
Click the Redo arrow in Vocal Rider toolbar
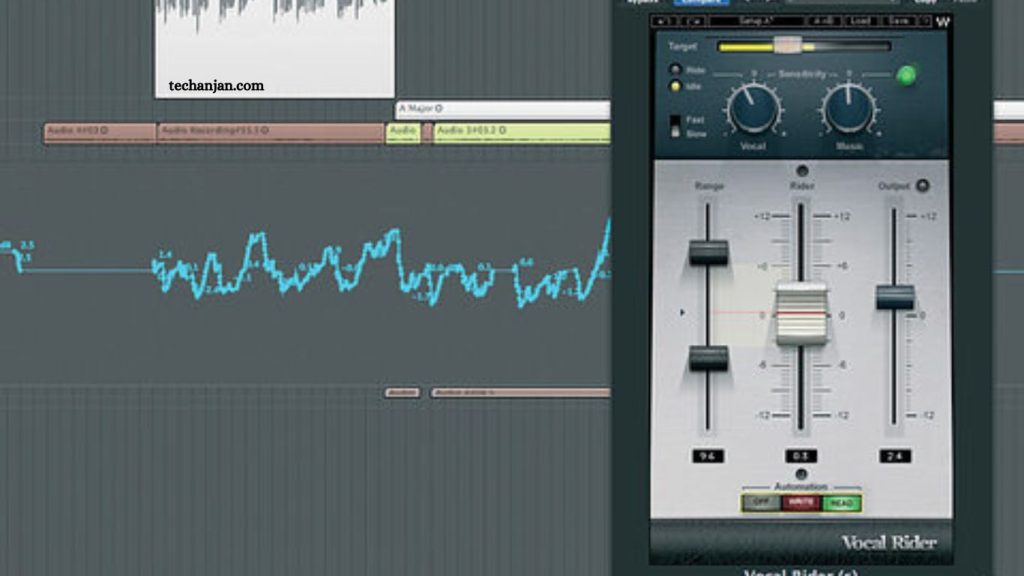click(693, 22)
